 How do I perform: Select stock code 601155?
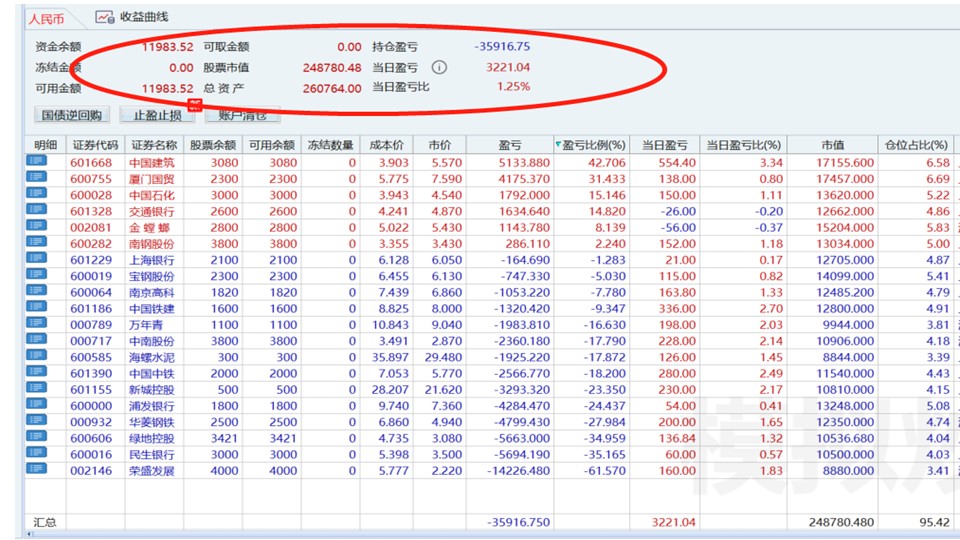[91, 390]
